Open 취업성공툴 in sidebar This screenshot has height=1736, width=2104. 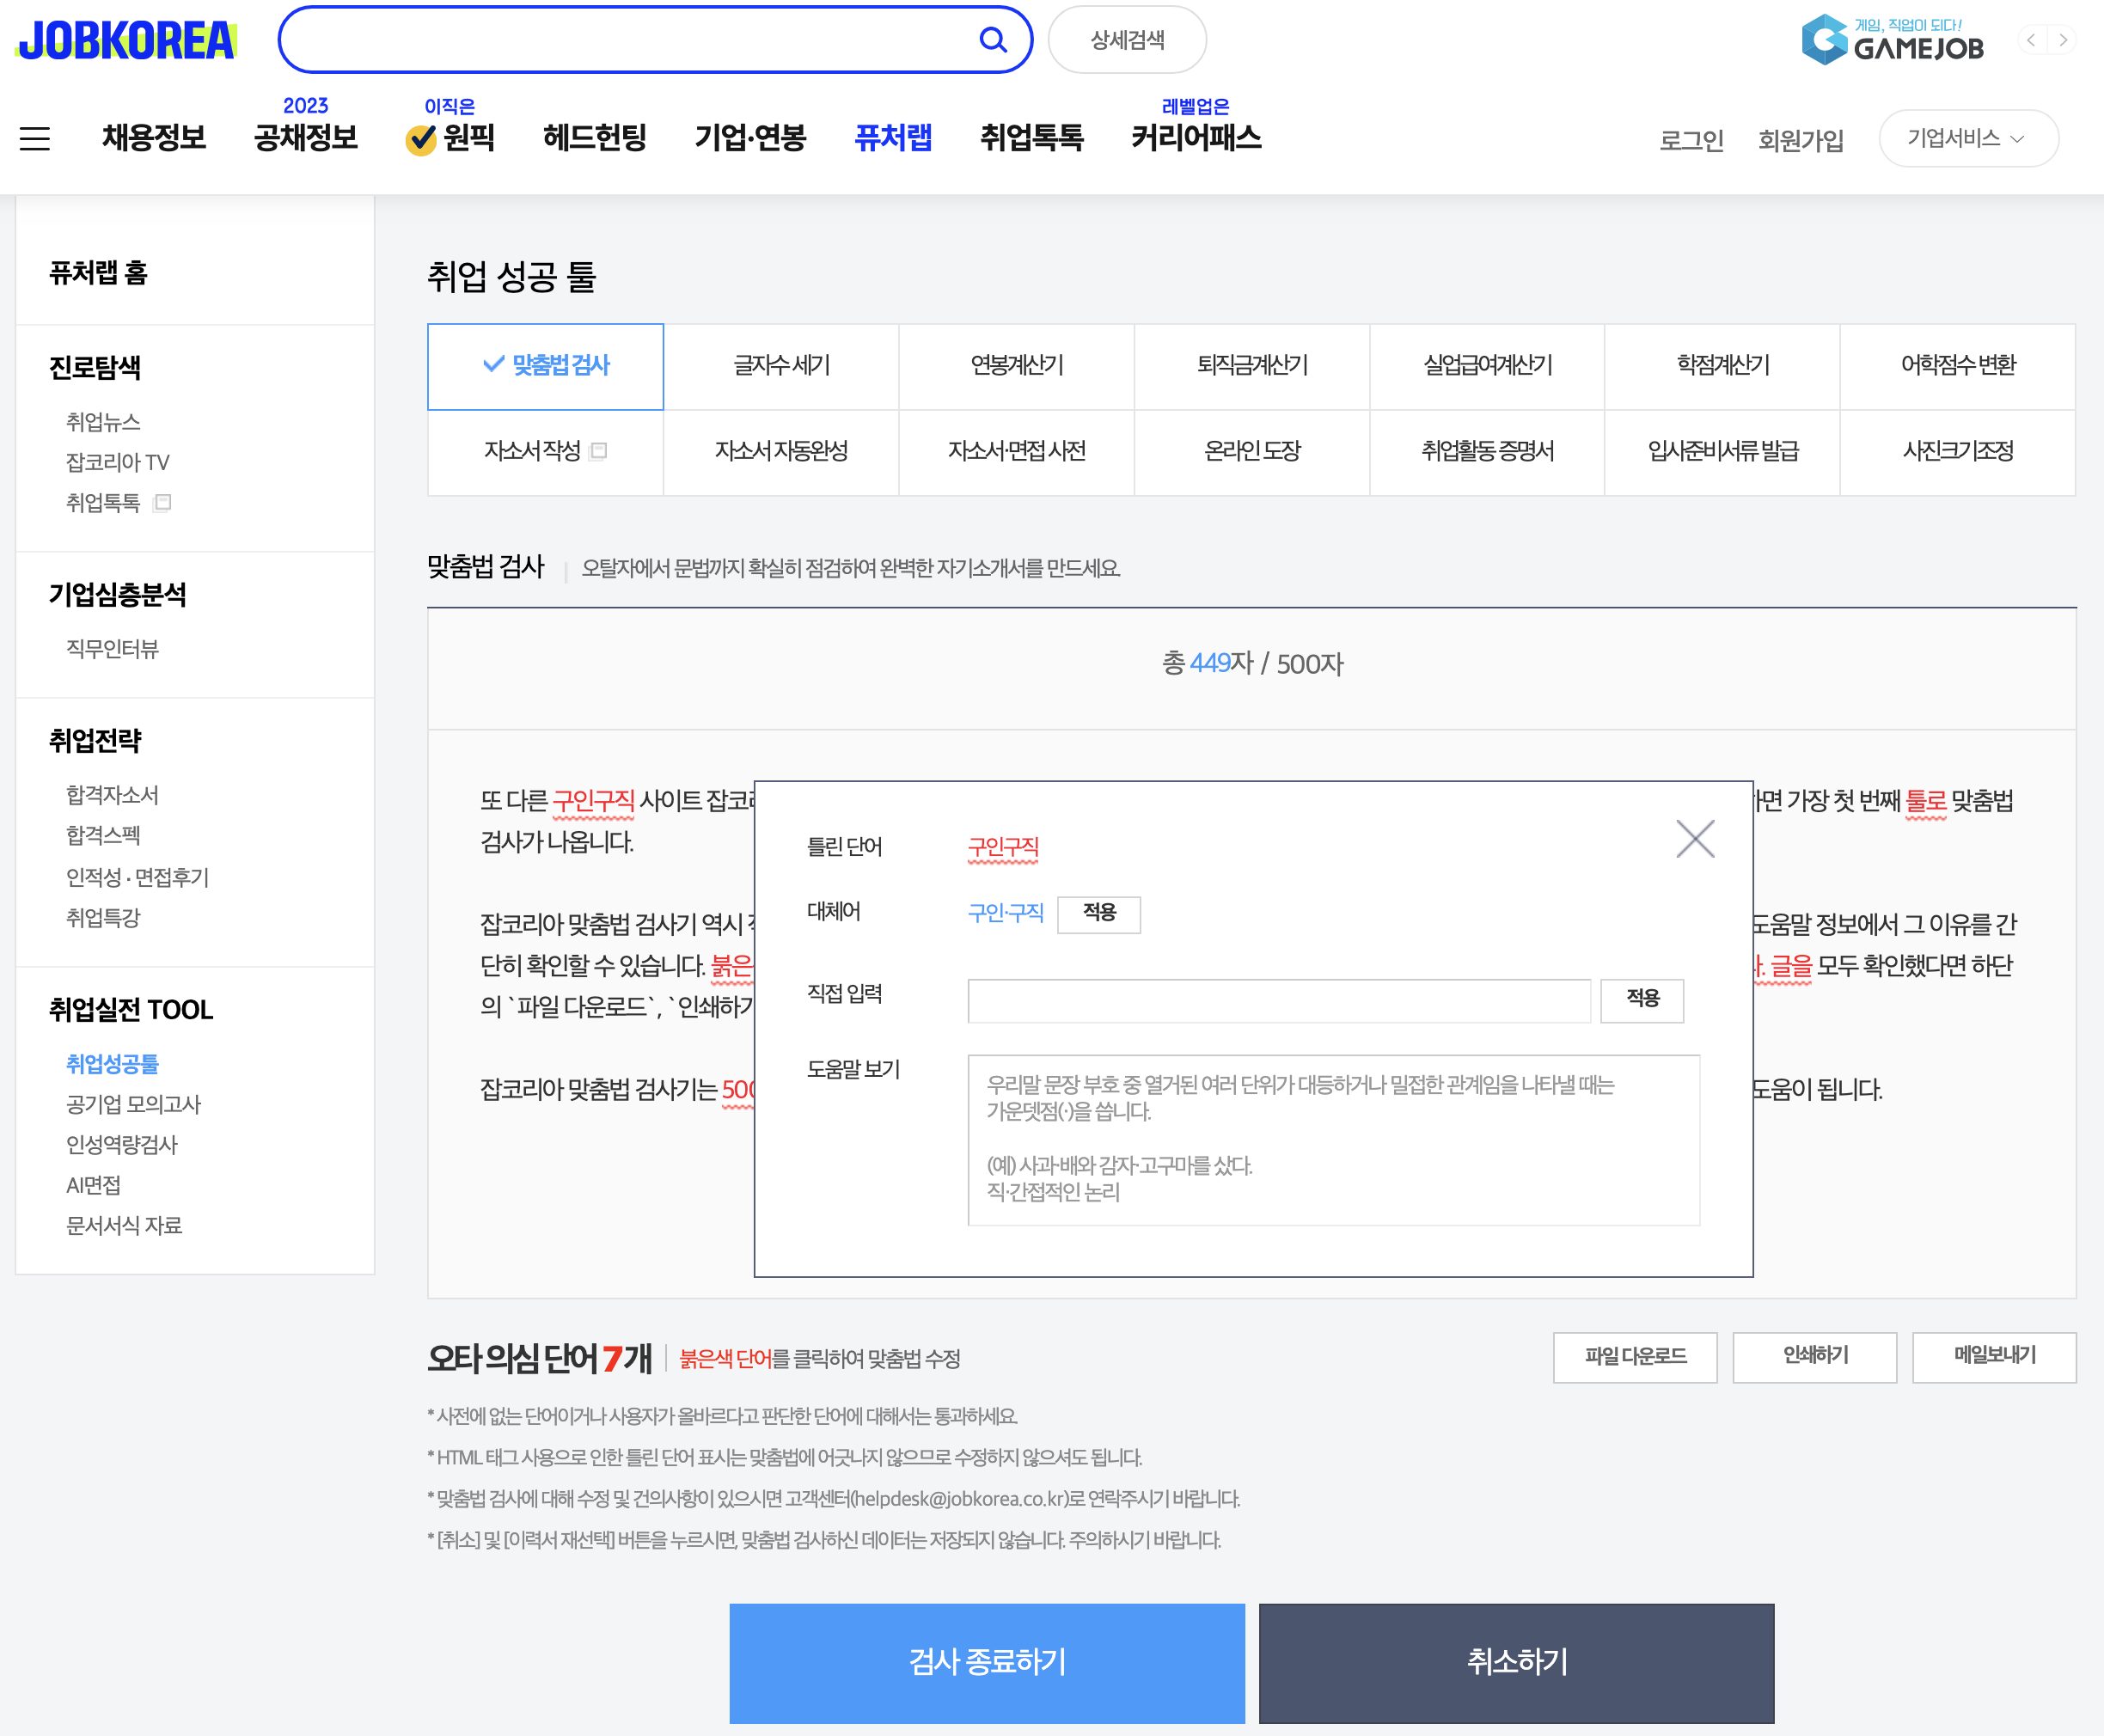click(x=112, y=1064)
